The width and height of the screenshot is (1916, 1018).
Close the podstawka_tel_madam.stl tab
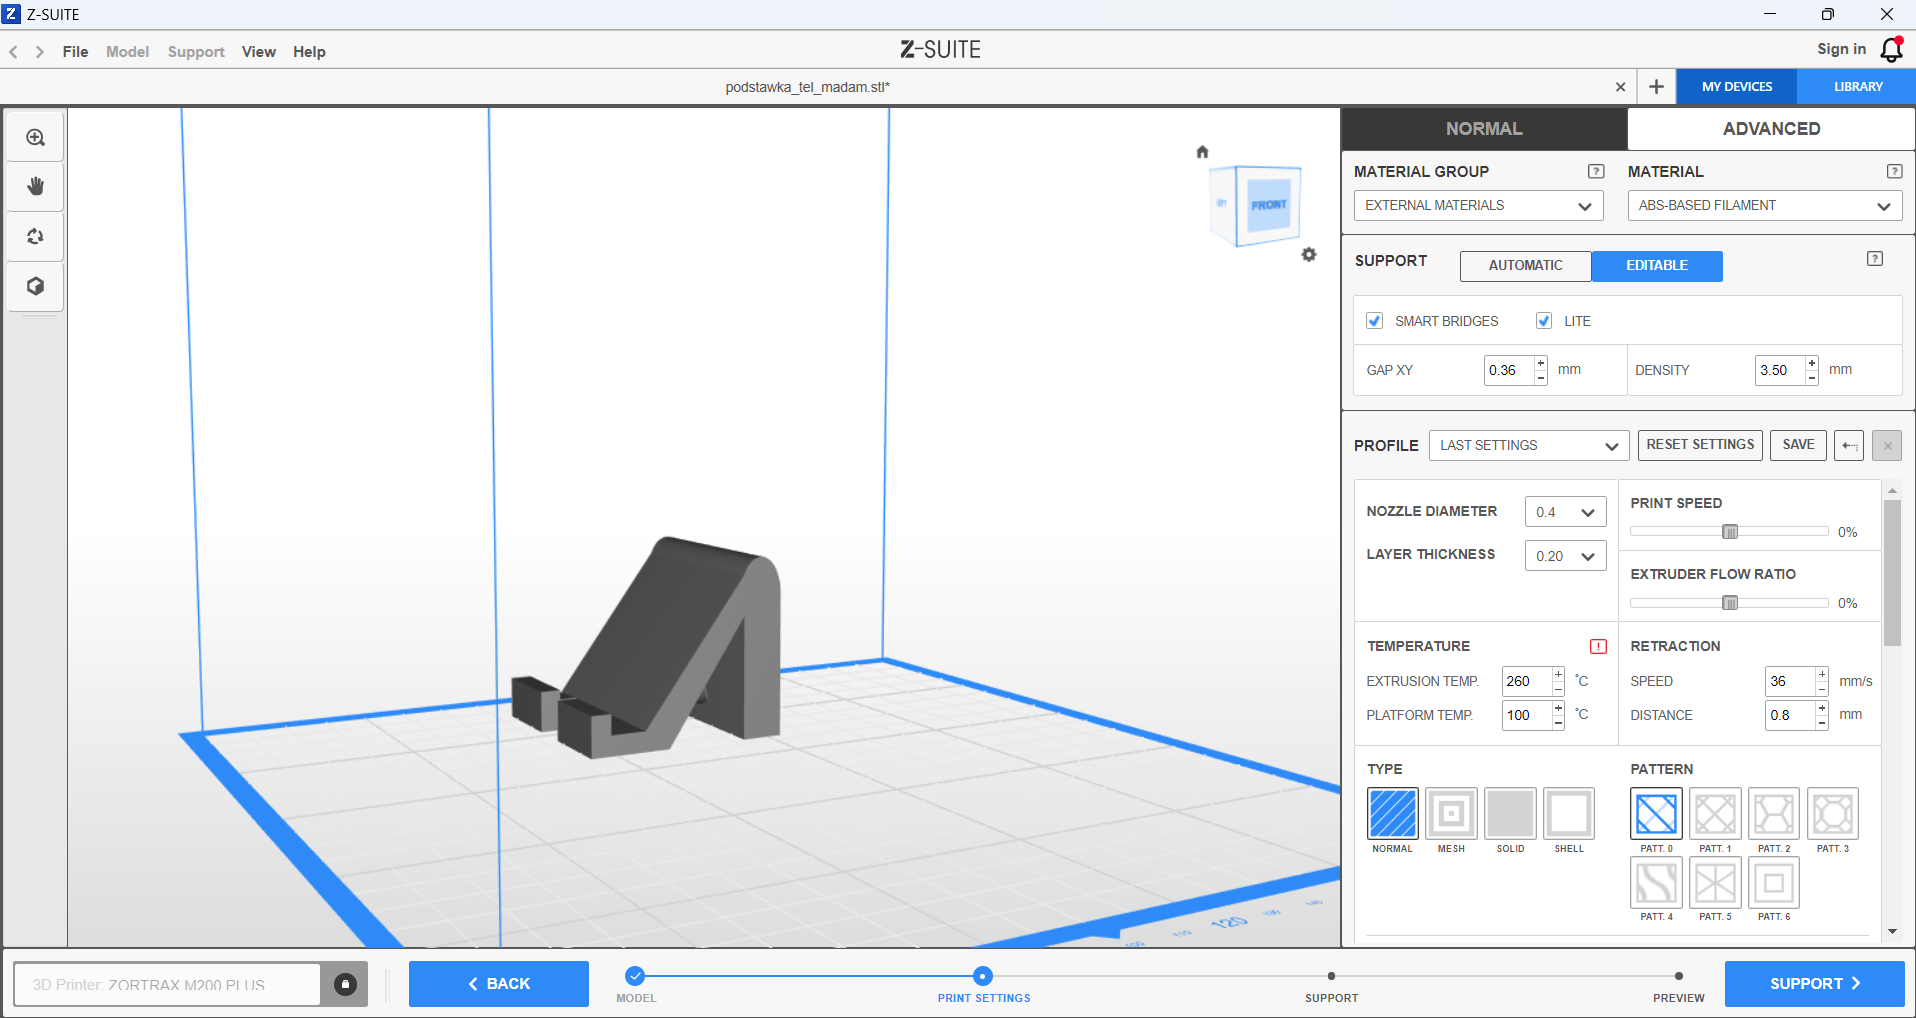pos(1620,87)
